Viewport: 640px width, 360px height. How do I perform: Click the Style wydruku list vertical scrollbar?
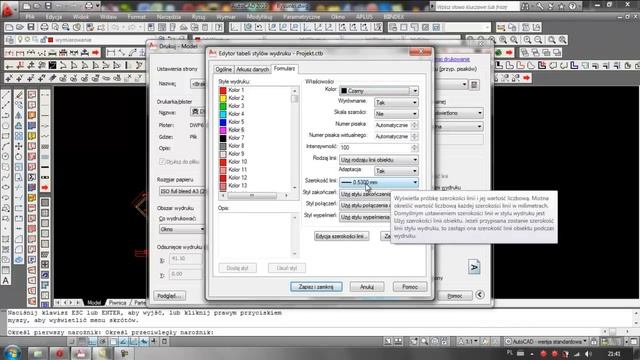click(295, 139)
